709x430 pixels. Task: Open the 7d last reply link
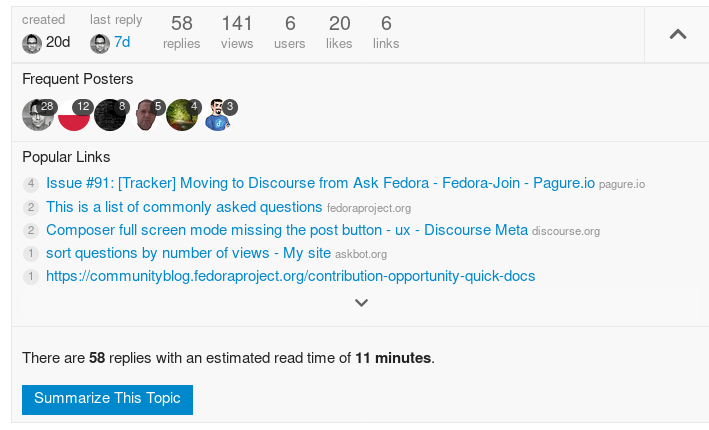click(x=122, y=43)
